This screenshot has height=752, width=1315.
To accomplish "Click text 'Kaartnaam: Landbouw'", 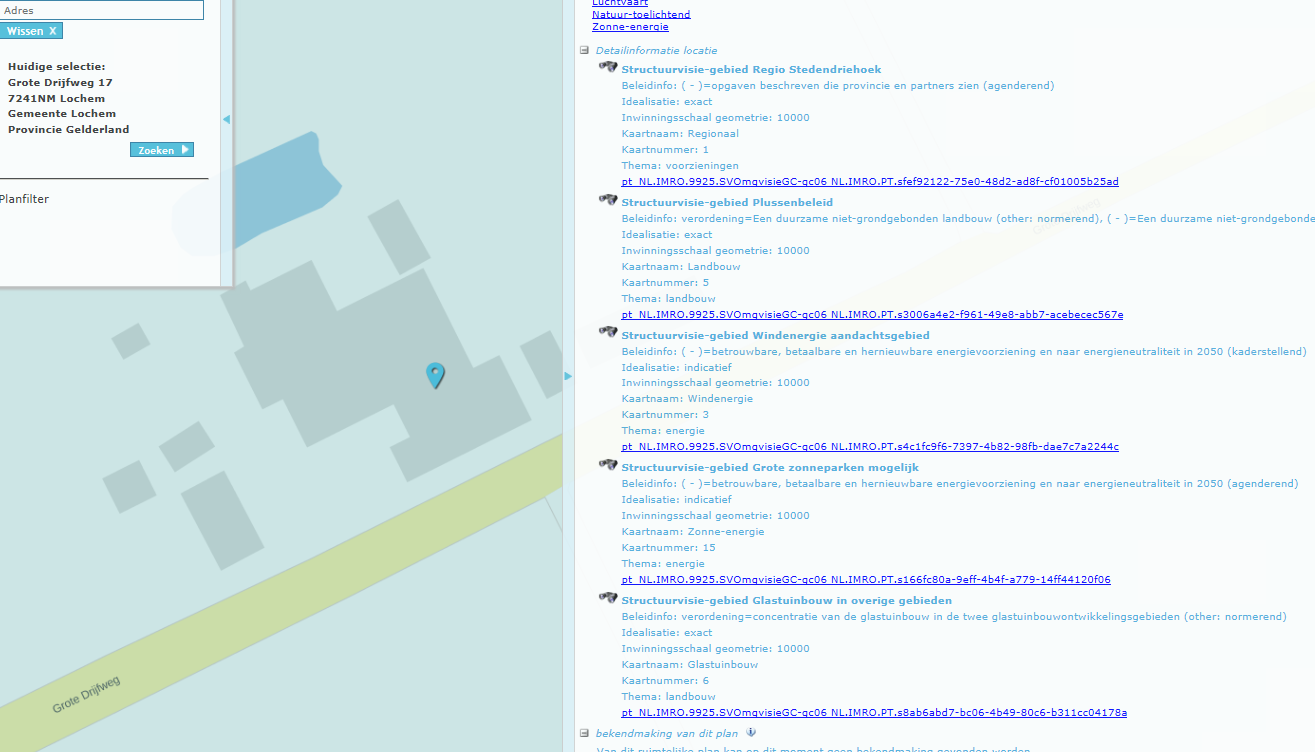I will point(681,267).
